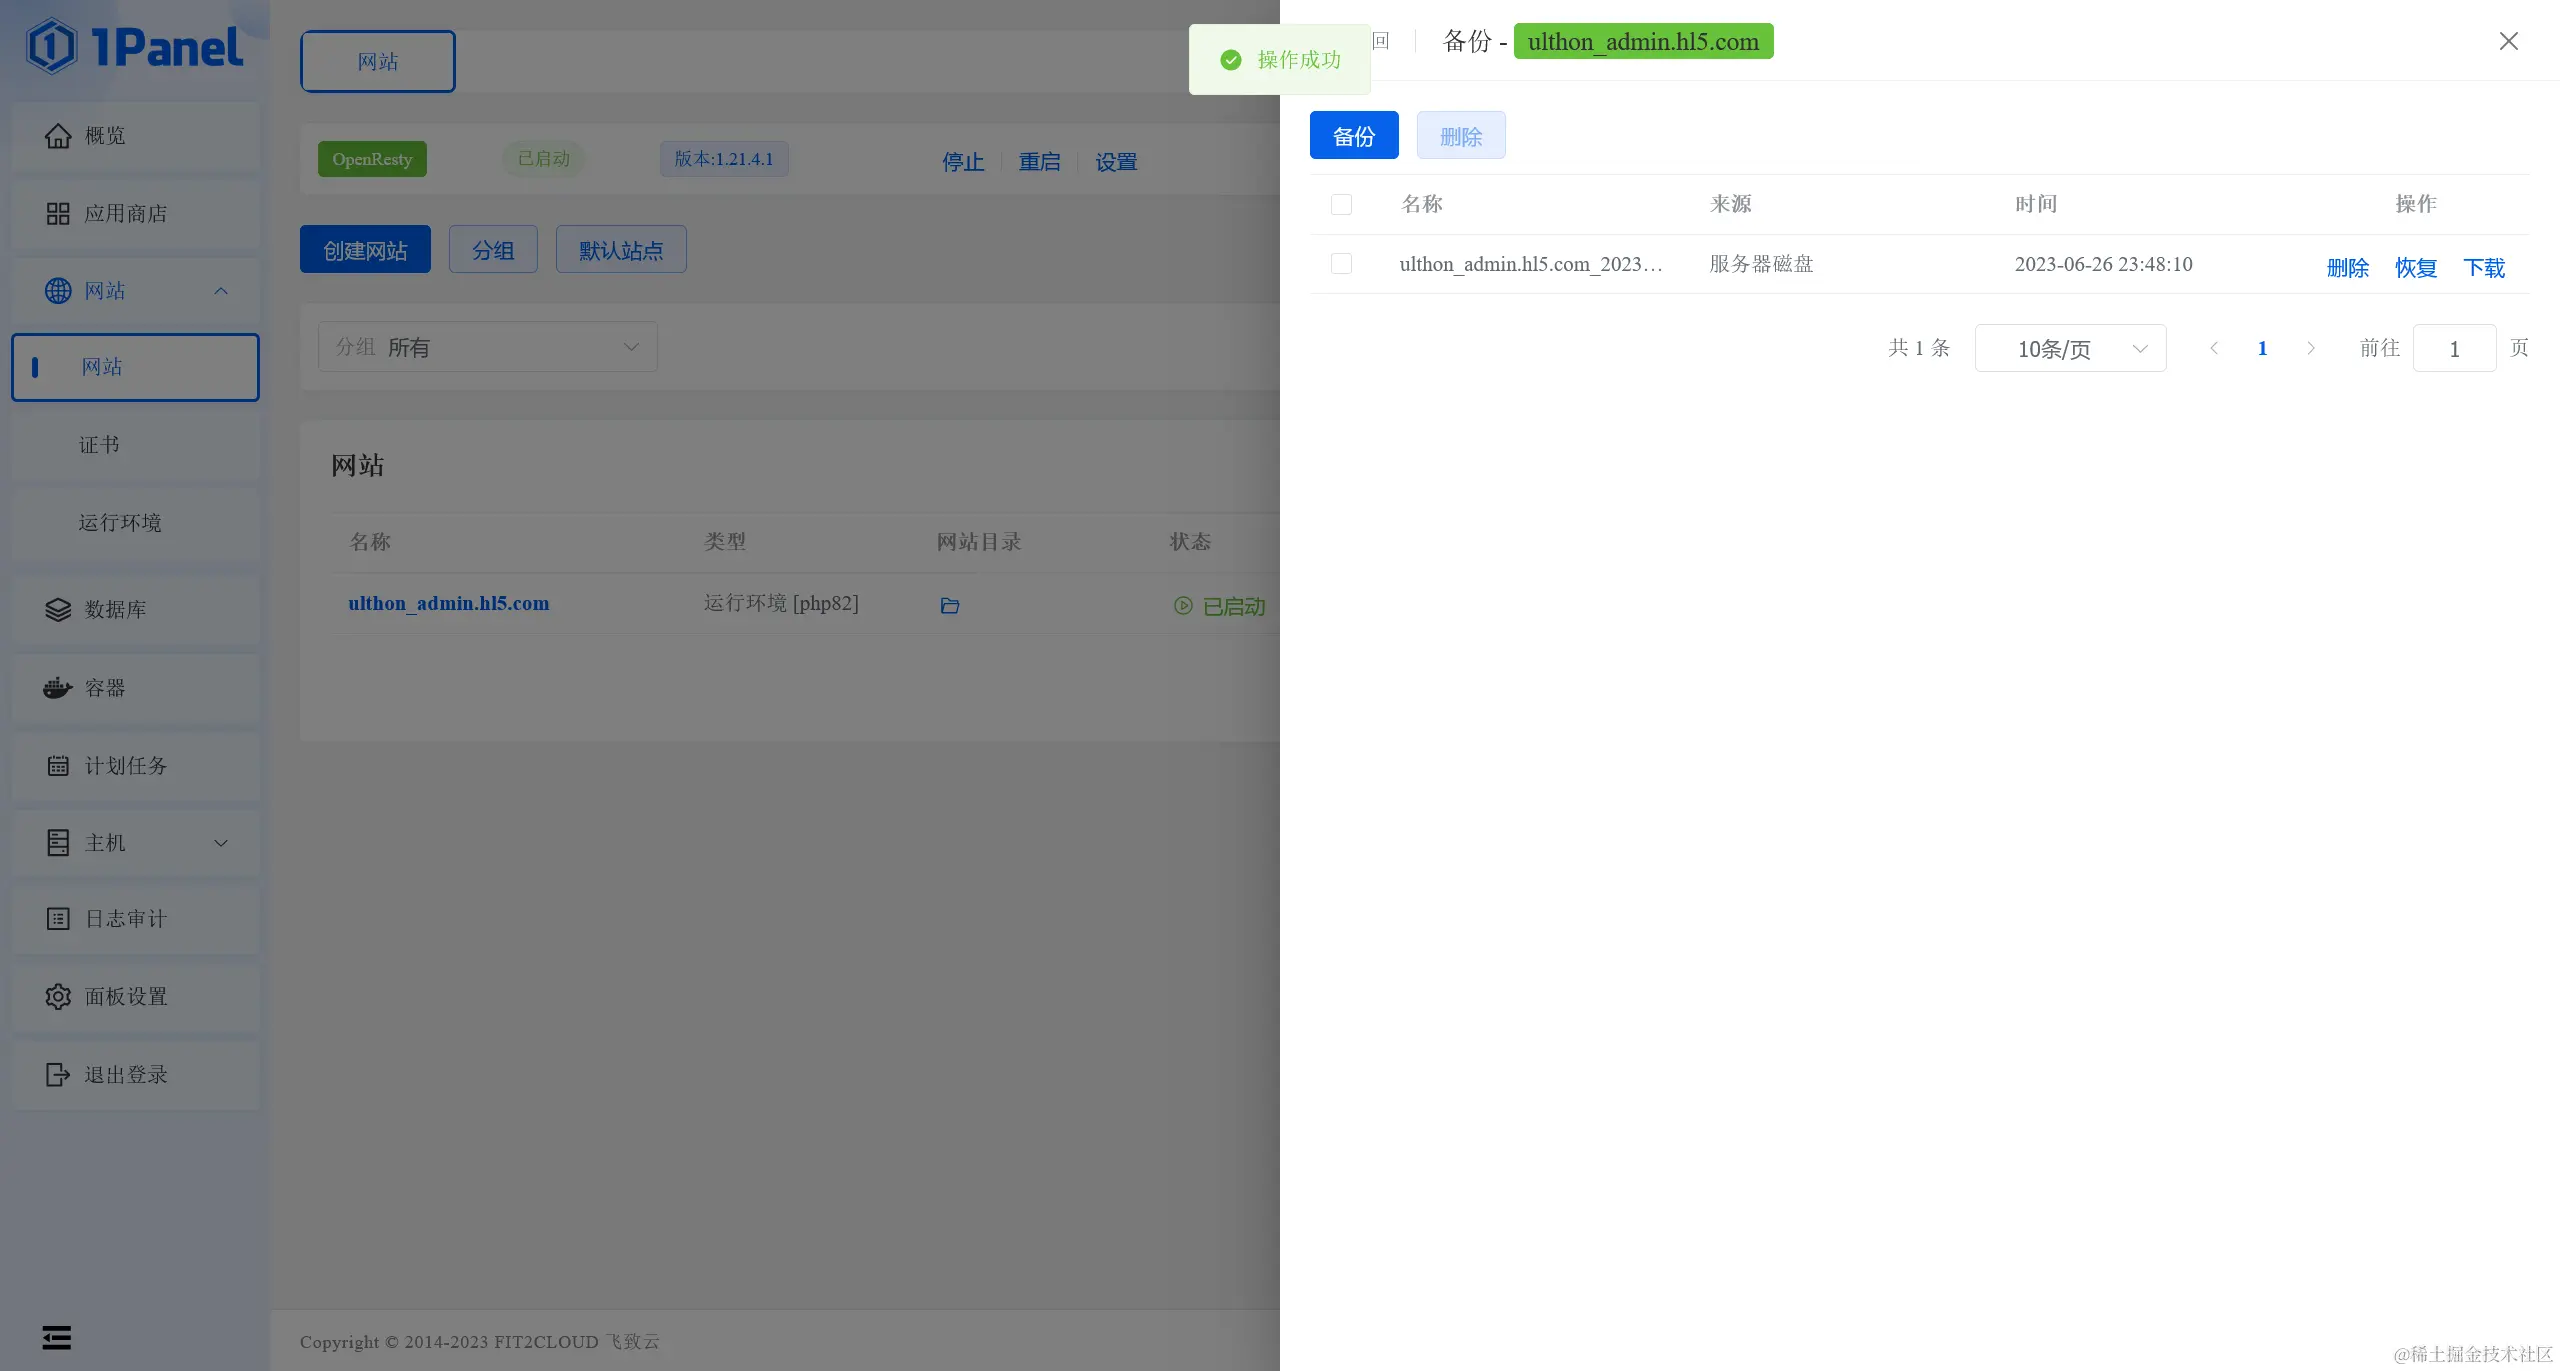
Task: Click the logout door icon
Action: coord(58,1075)
